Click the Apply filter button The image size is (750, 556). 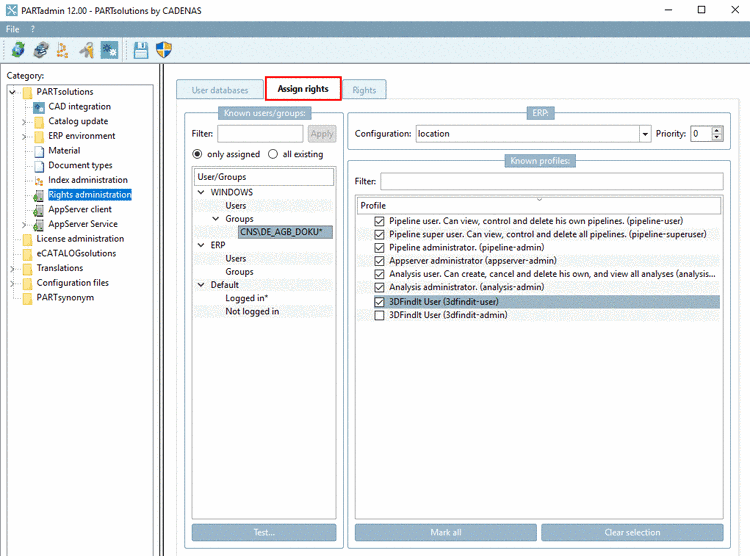coord(322,134)
